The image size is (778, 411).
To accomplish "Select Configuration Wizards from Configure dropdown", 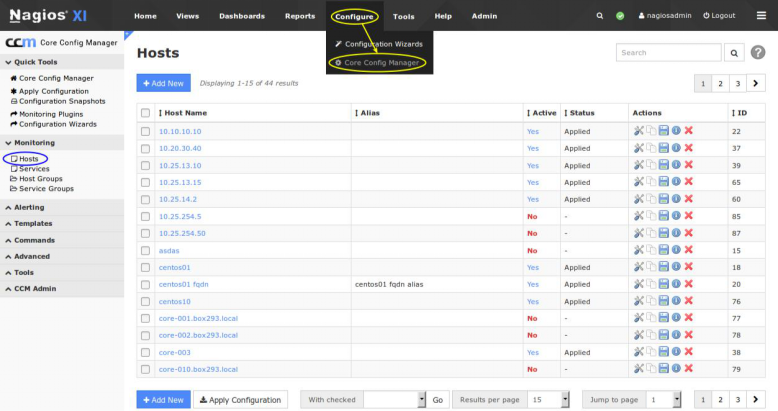I will 380,44.
